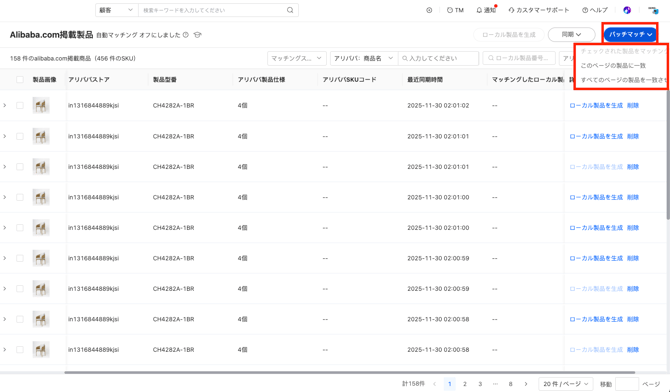The width and height of the screenshot is (670, 392).
Task: Go to page 3 in pagination
Action: (480, 384)
